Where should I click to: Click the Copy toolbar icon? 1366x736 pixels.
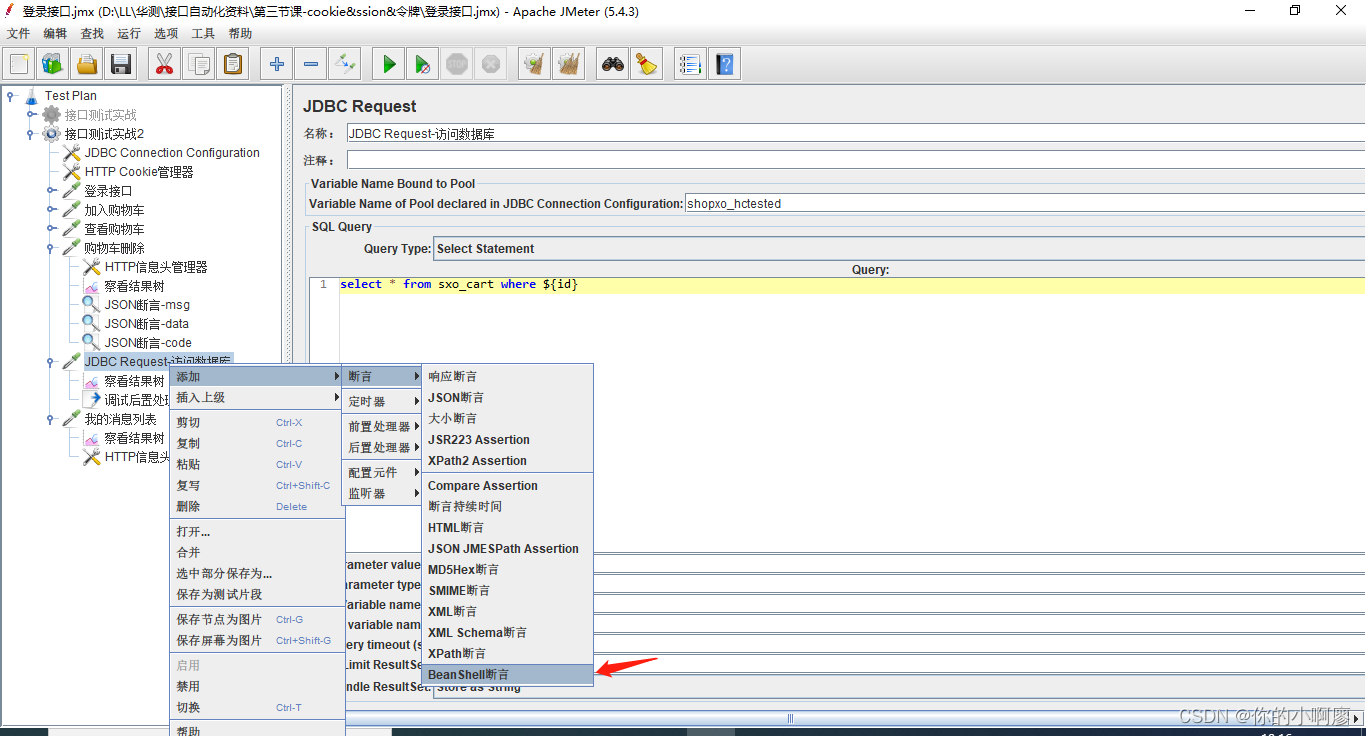coord(199,64)
